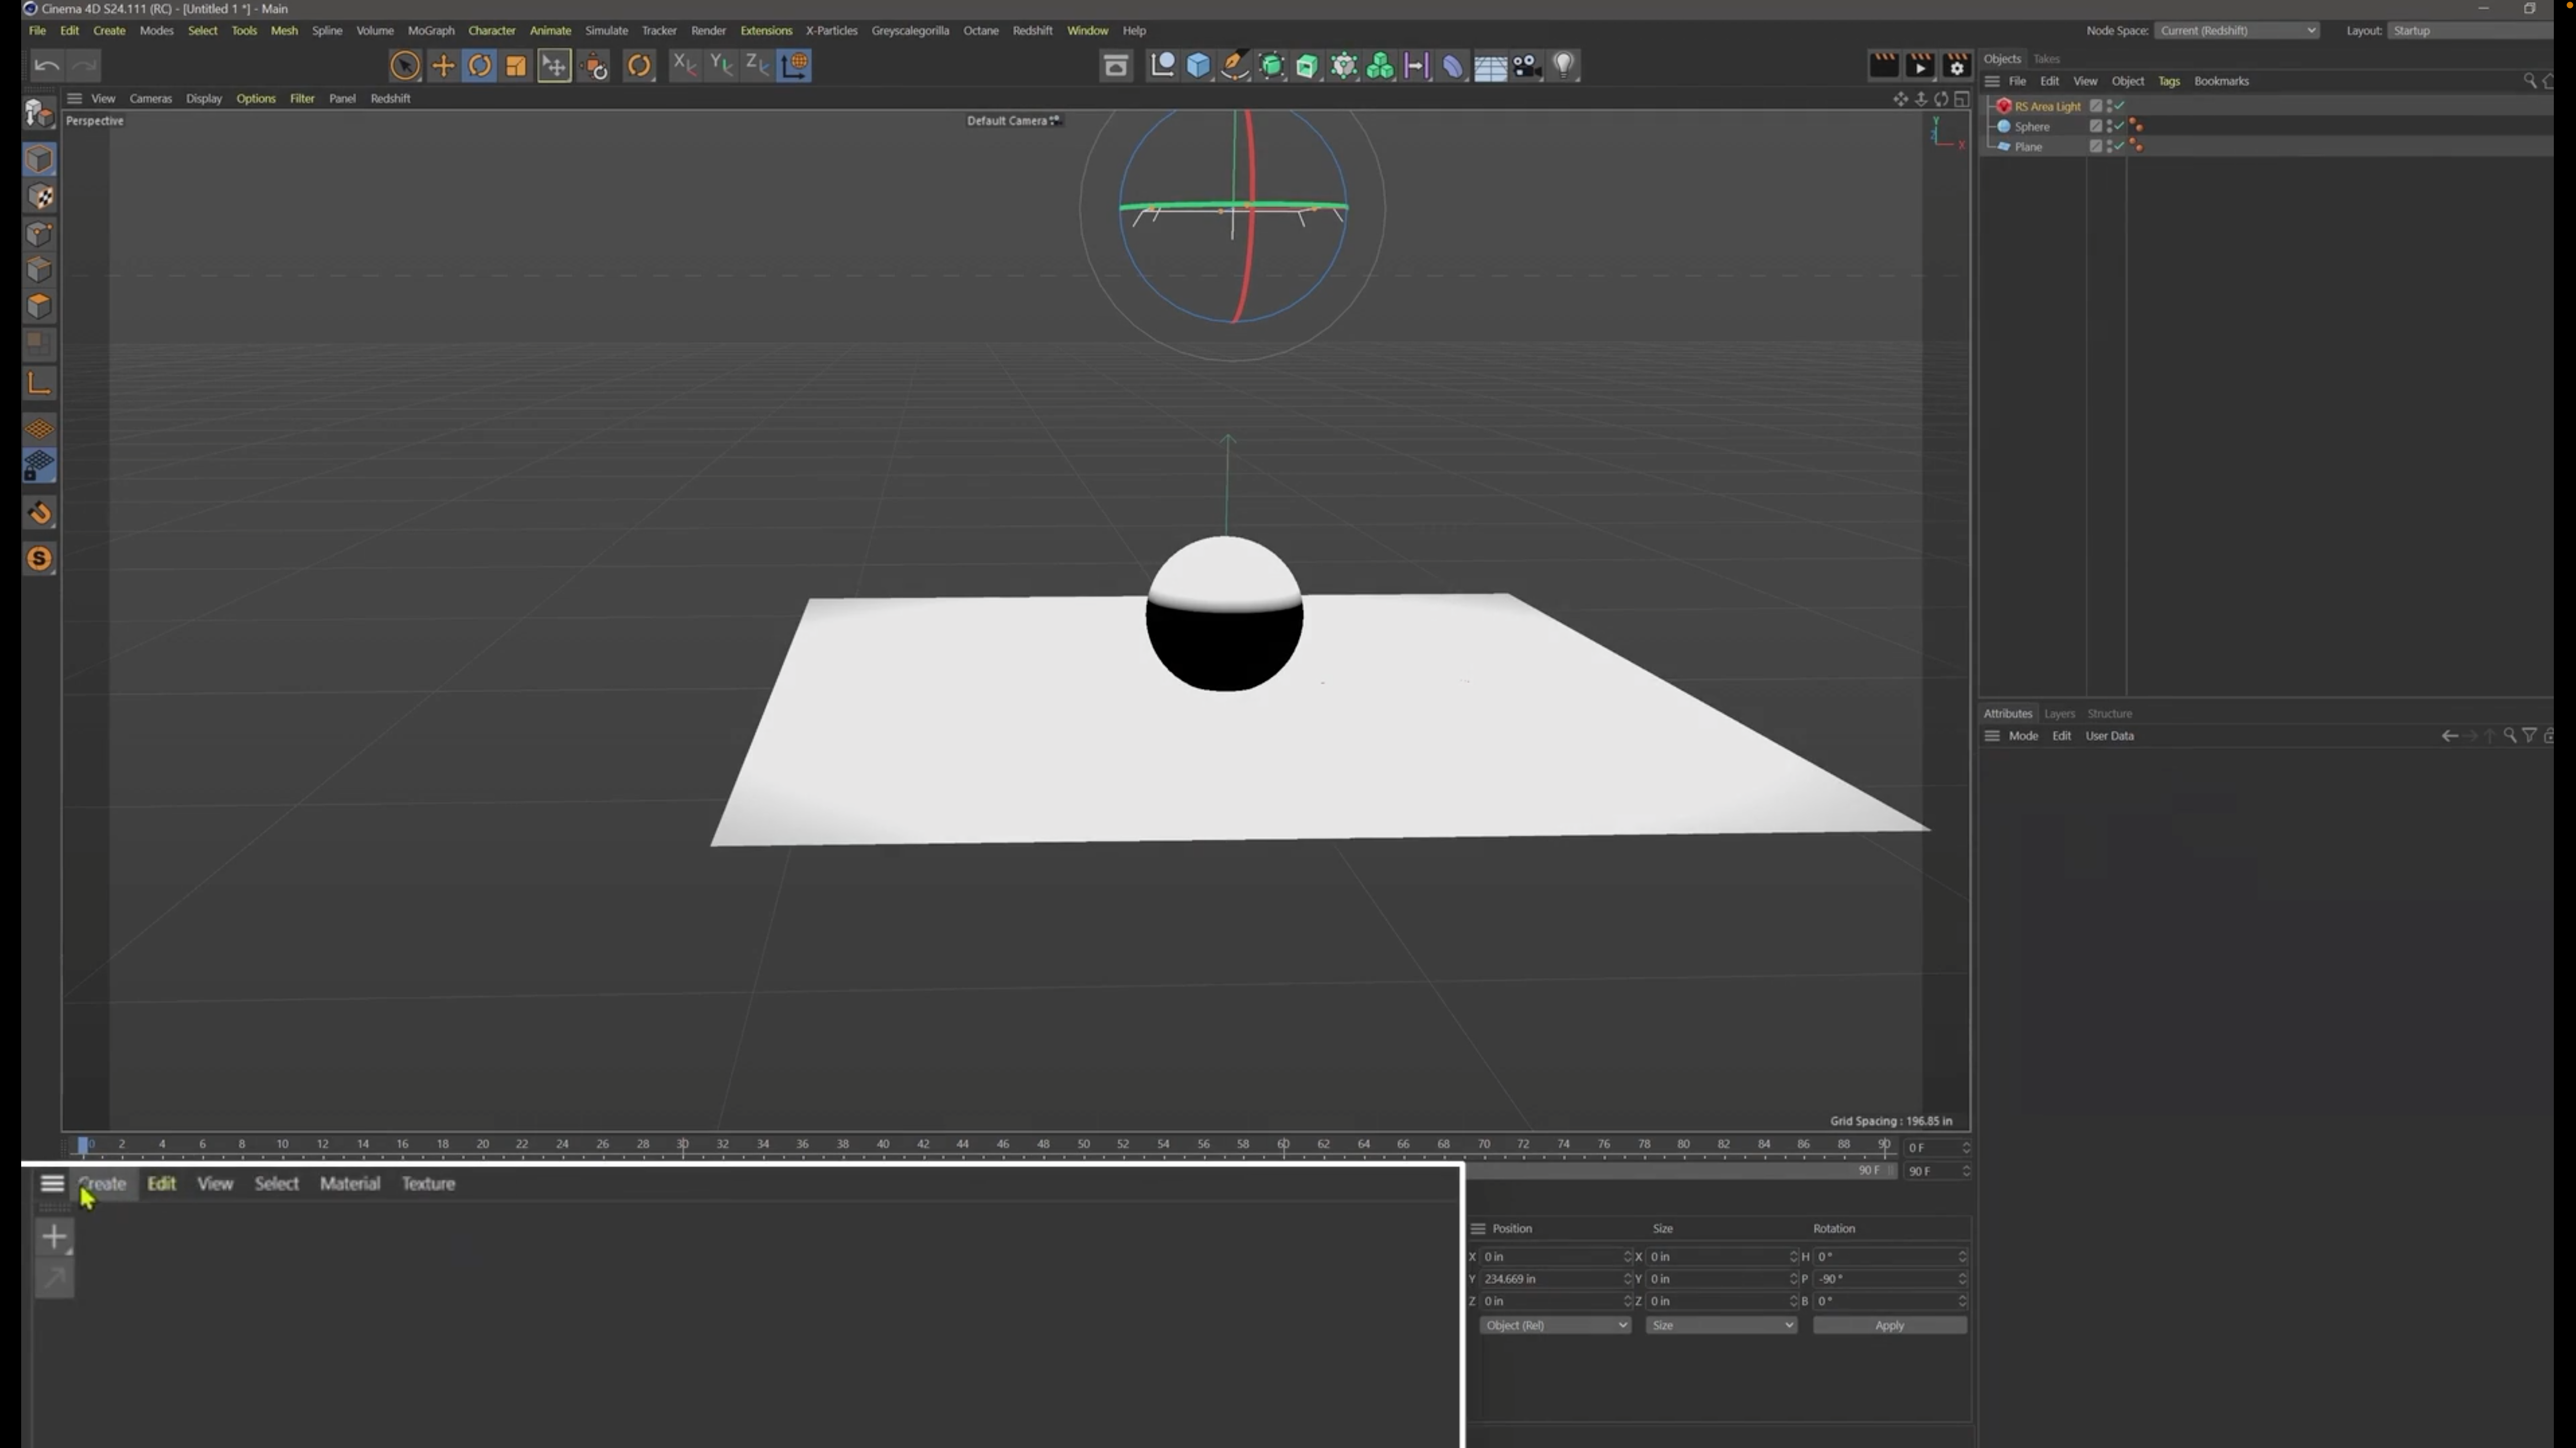
Task: Open the Render View icon
Action: point(1884,66)
